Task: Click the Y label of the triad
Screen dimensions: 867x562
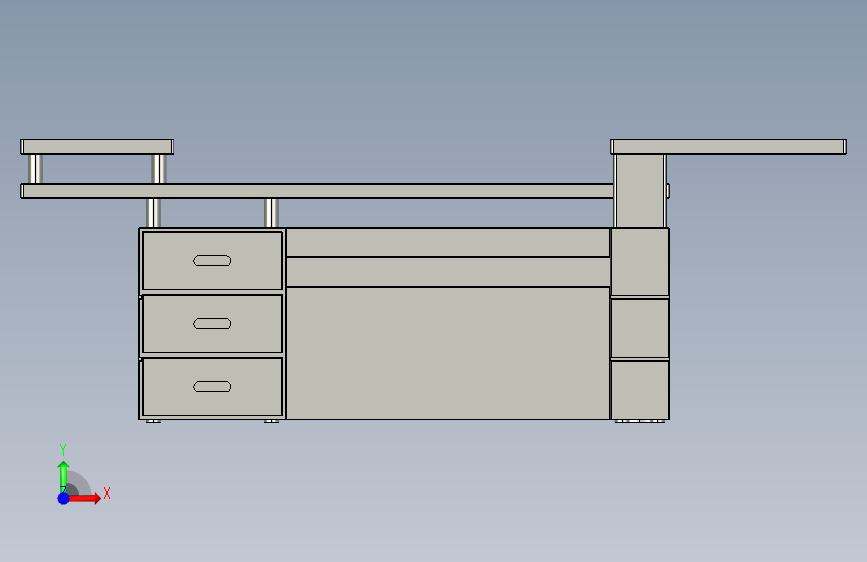Action: click(x=63, y=450)
